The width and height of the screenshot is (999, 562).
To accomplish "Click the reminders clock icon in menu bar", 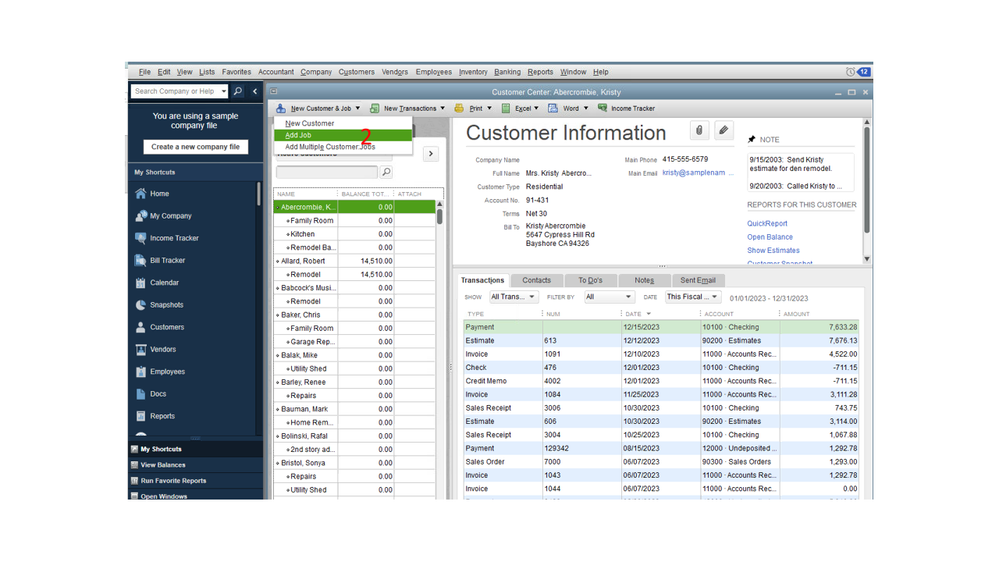I will (x=850, y=72).
